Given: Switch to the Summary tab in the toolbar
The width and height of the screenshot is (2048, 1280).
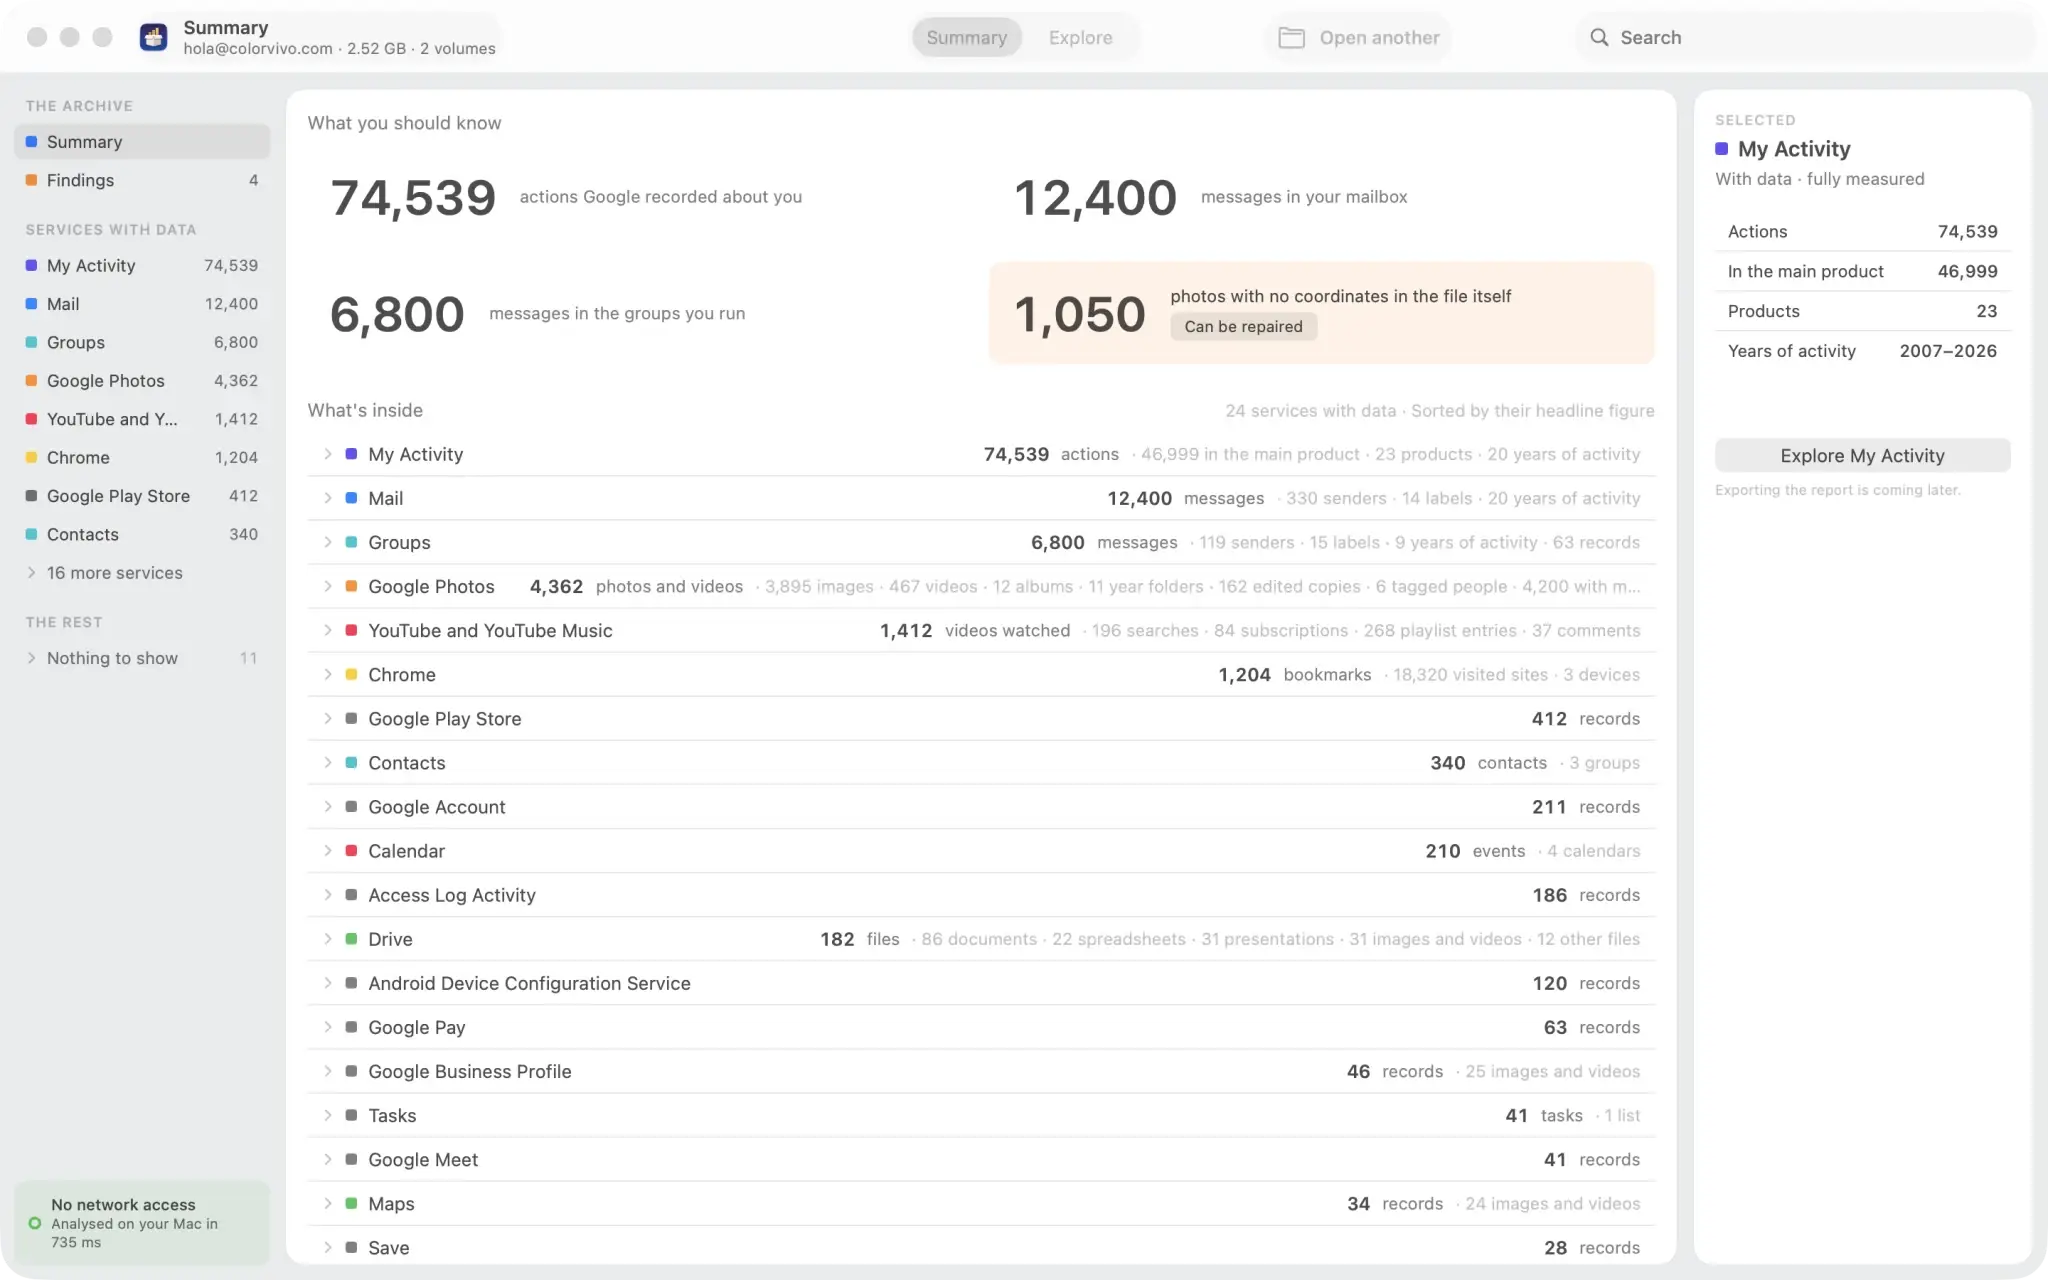Looking at the screenshot, I should point(966,37).
